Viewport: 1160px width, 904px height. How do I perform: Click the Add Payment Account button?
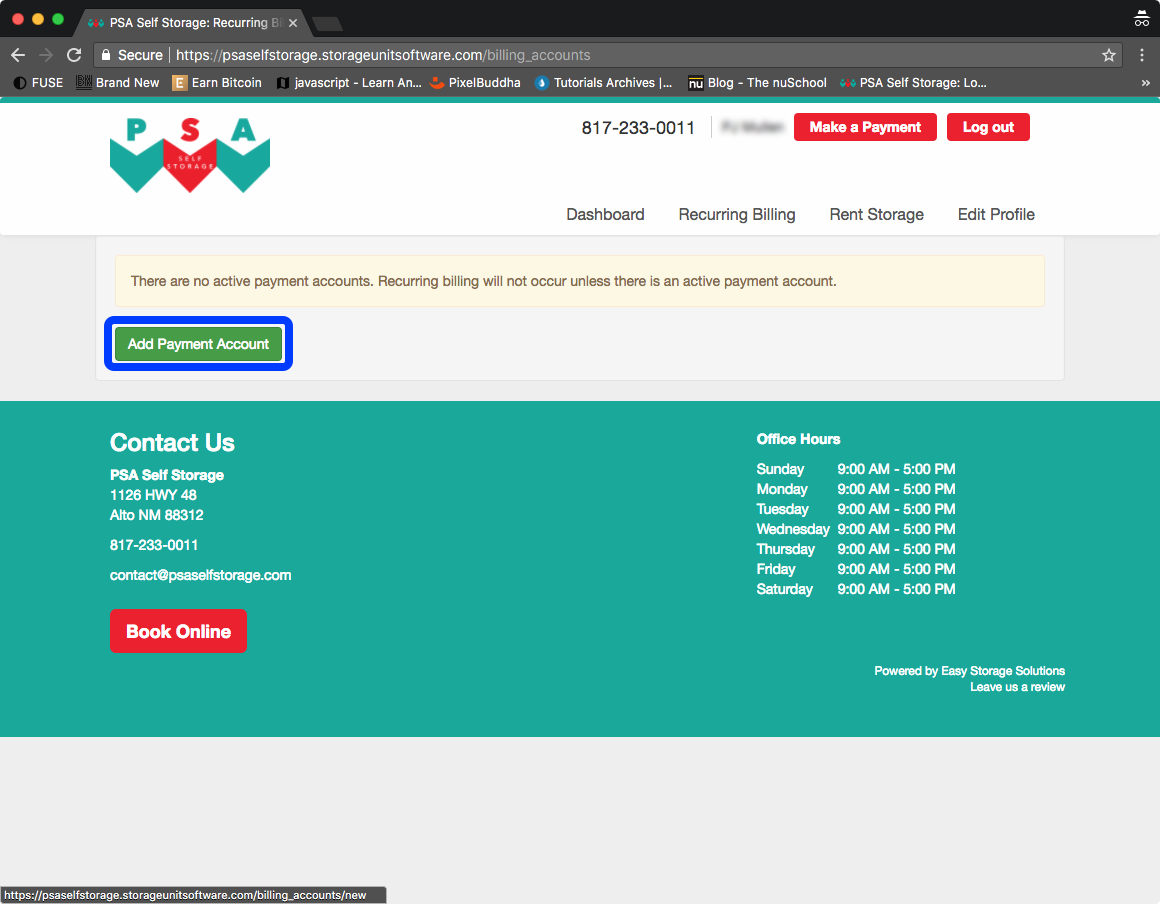click(198, 344)
